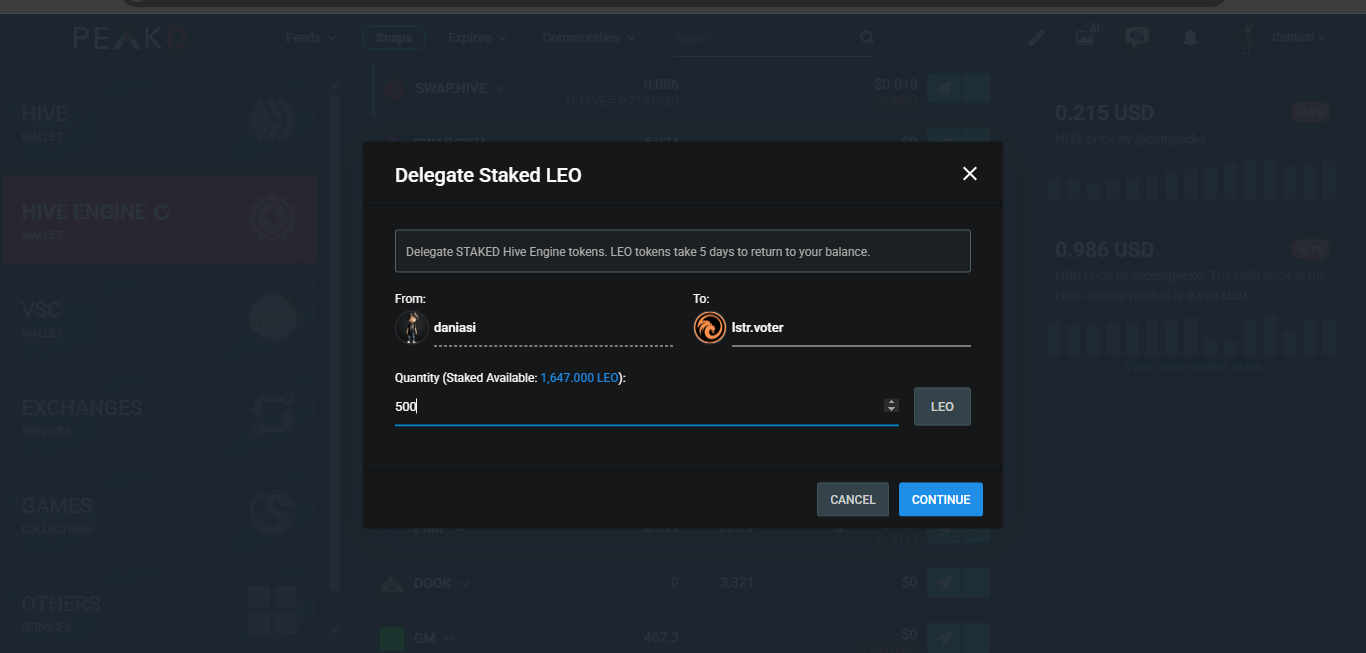Screen dimensions: 1366x653
Task: Click the lstr.voter avatar icon
Action: (x=710, y=327)
